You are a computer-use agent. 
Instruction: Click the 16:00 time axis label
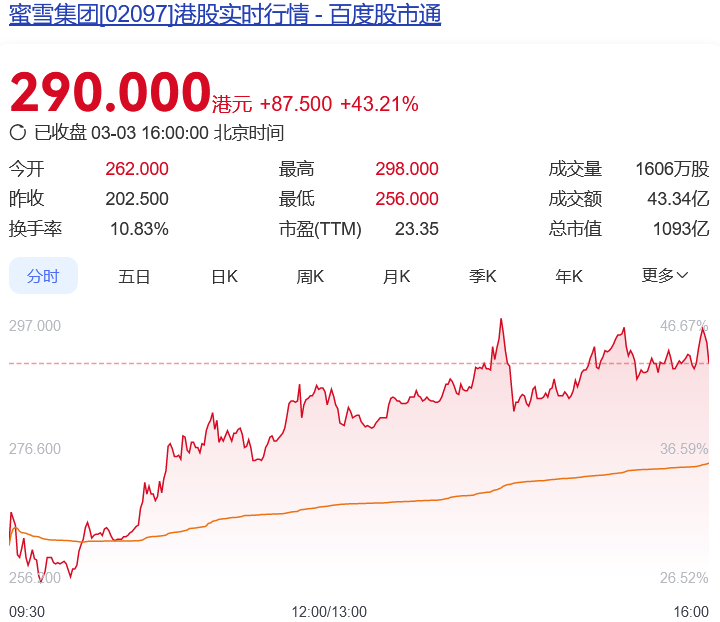click(x=691, y=611)
